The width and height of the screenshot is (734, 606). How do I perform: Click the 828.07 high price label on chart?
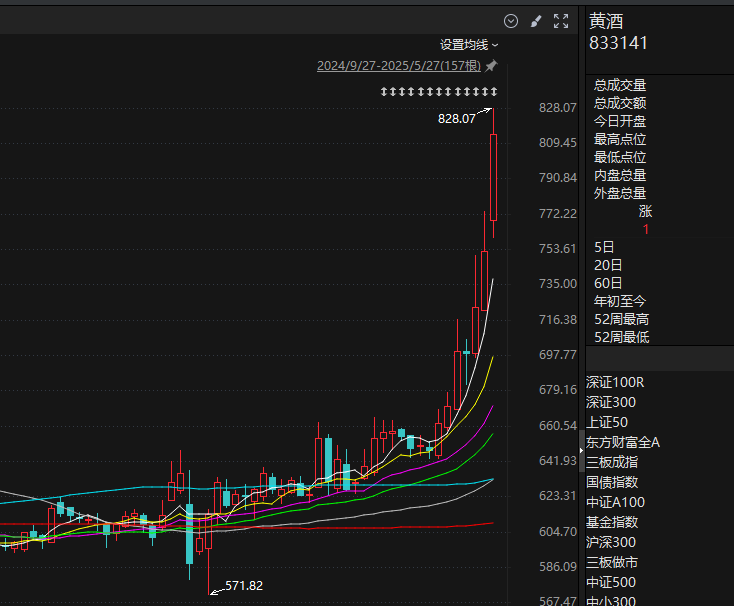click(456, 119)
